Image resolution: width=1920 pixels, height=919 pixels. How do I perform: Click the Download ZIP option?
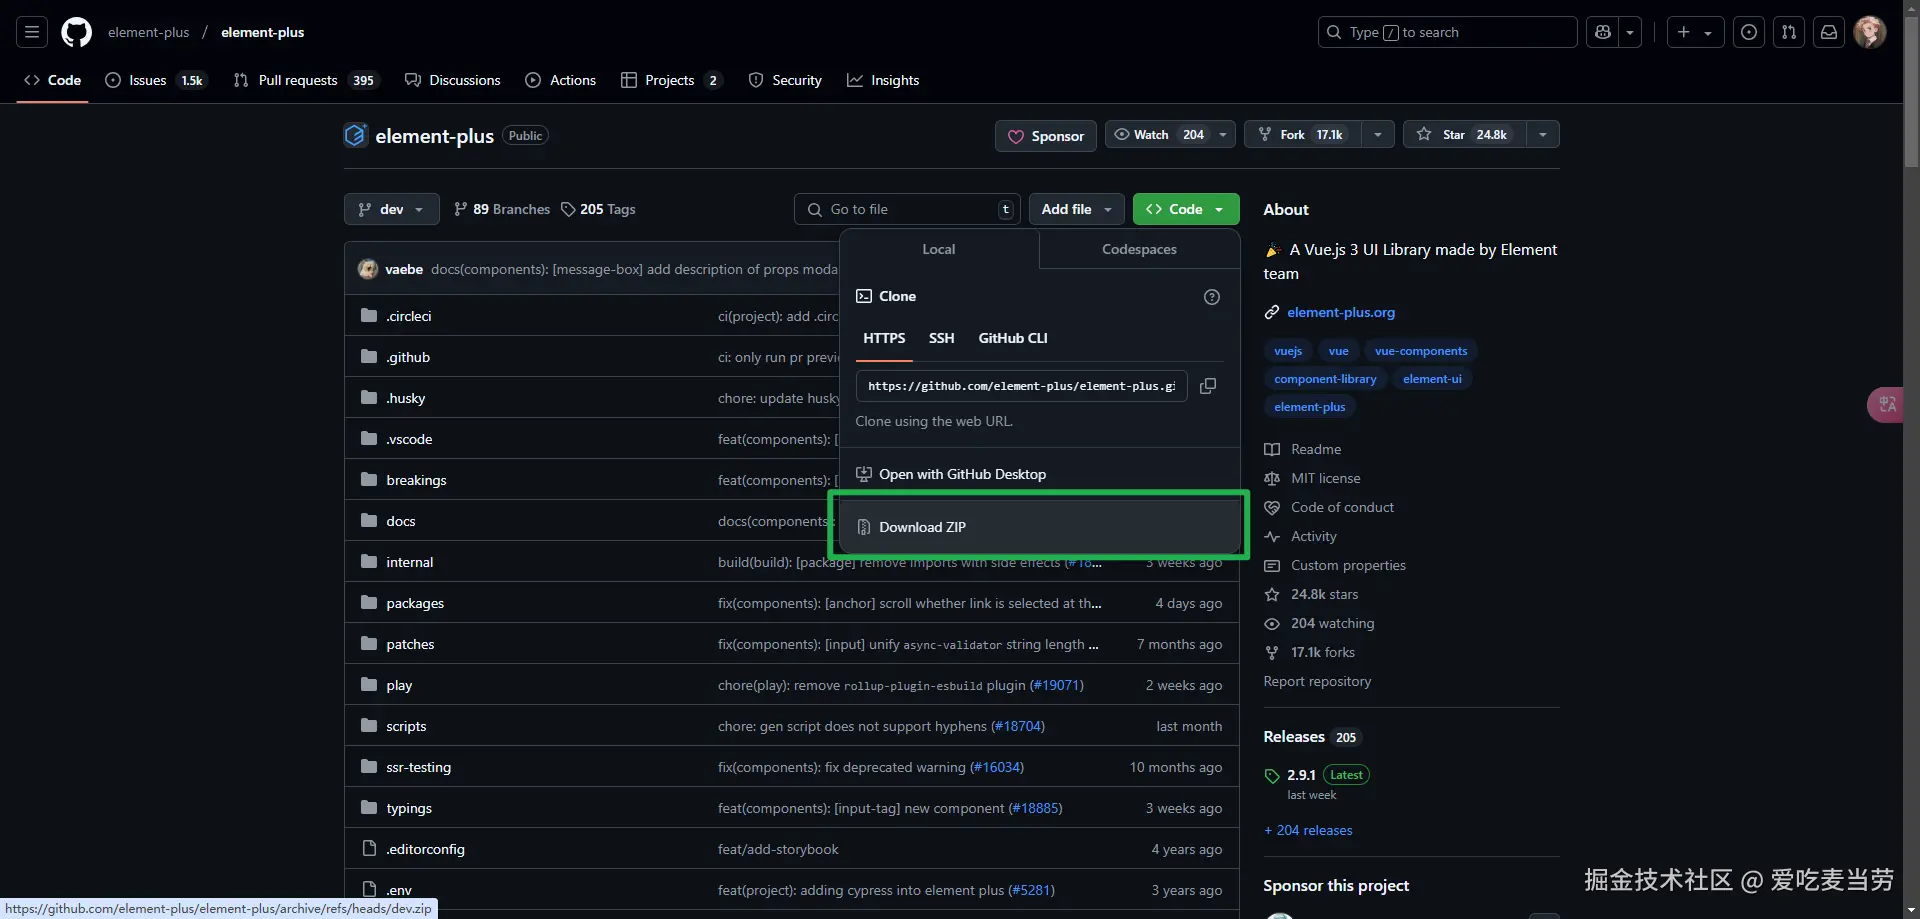tap(1039, 527)
